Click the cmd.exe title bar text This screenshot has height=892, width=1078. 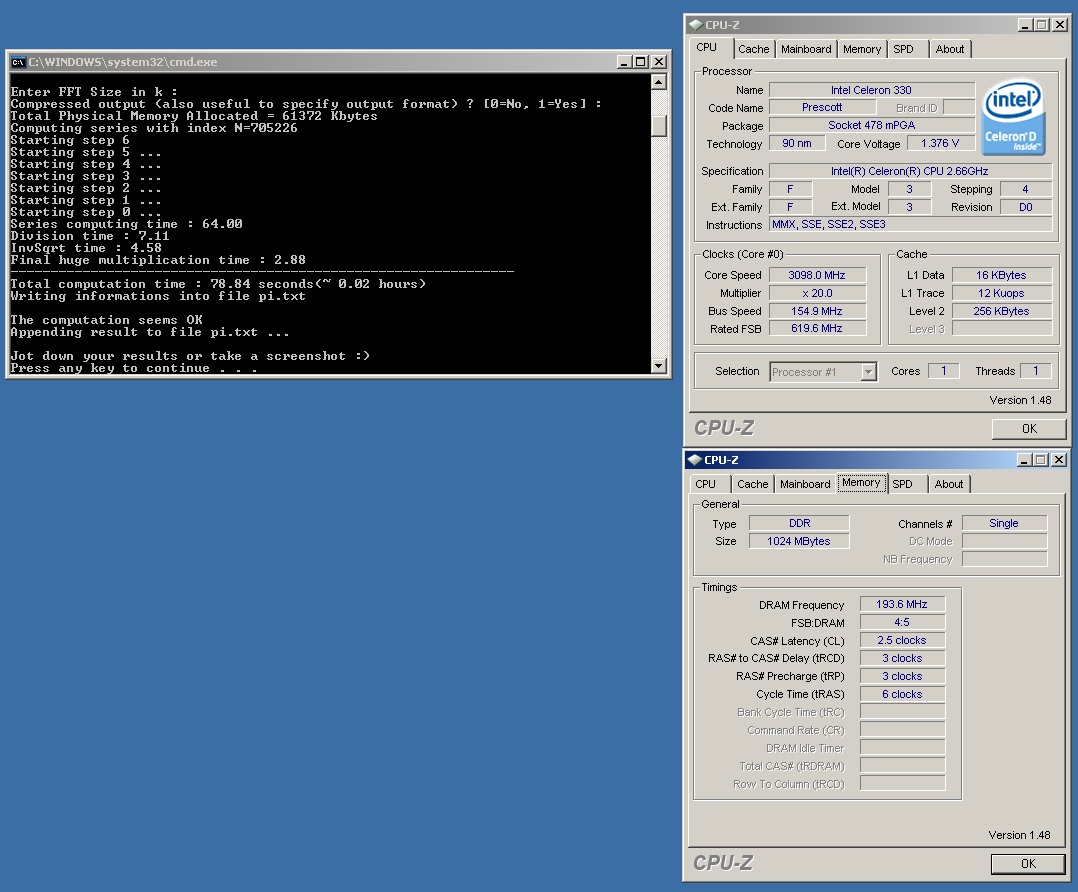pyautogui.click(x=122, y=62)
